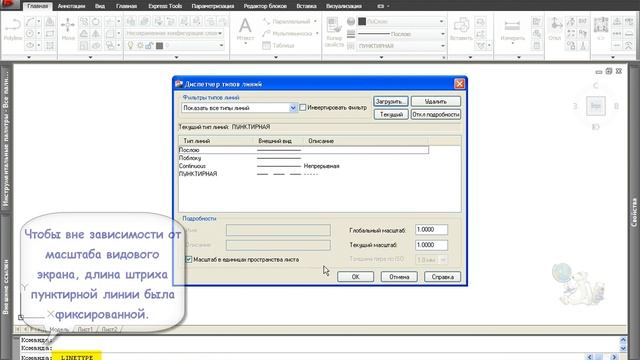640x360 pixels.
Task: Click the match properties (Копир. свойств) icon
Action: [334, 32]
